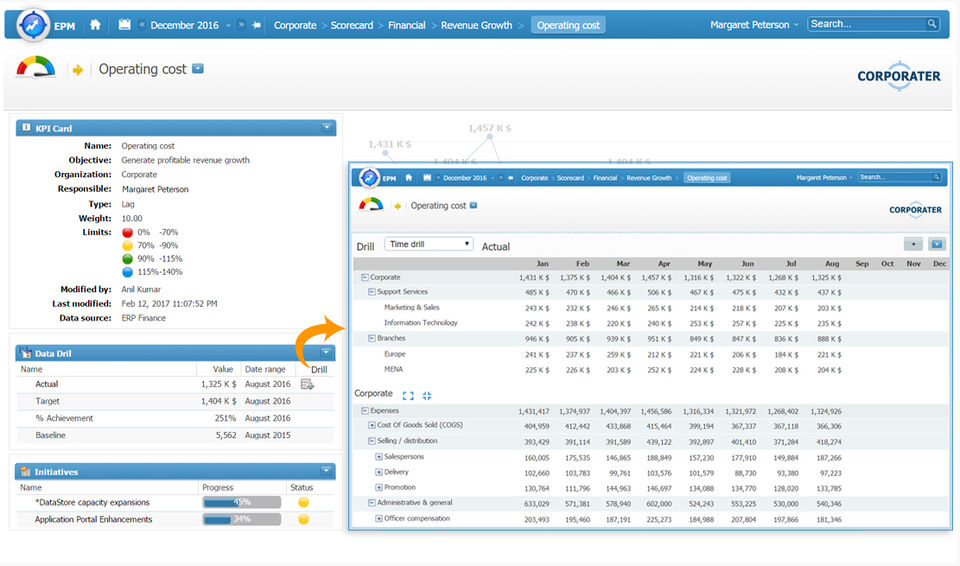
Task: Click the DataStore capacity expansions progress bar
Action: pos(241,503)
